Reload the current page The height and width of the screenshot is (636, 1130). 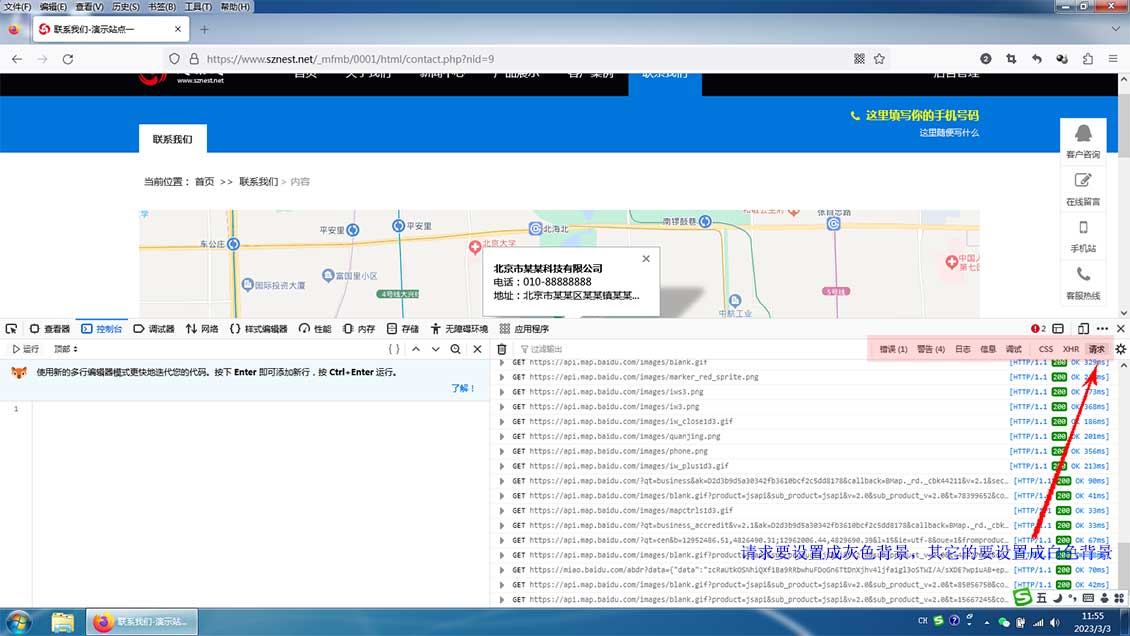coord(68,59)
